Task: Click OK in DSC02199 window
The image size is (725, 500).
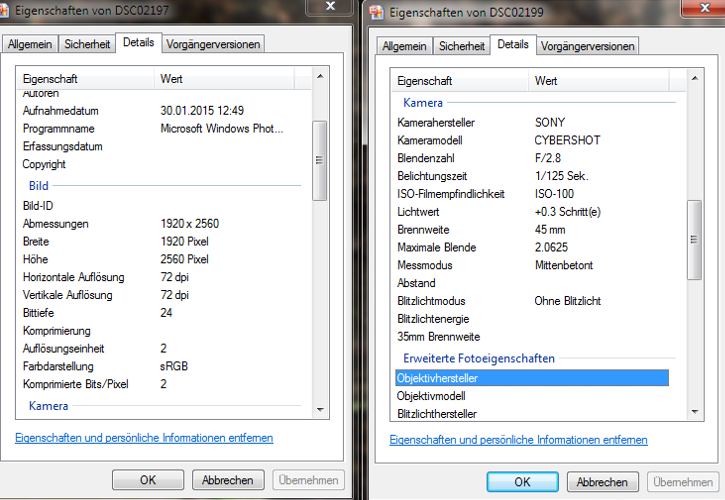Action: coord(522,482)
